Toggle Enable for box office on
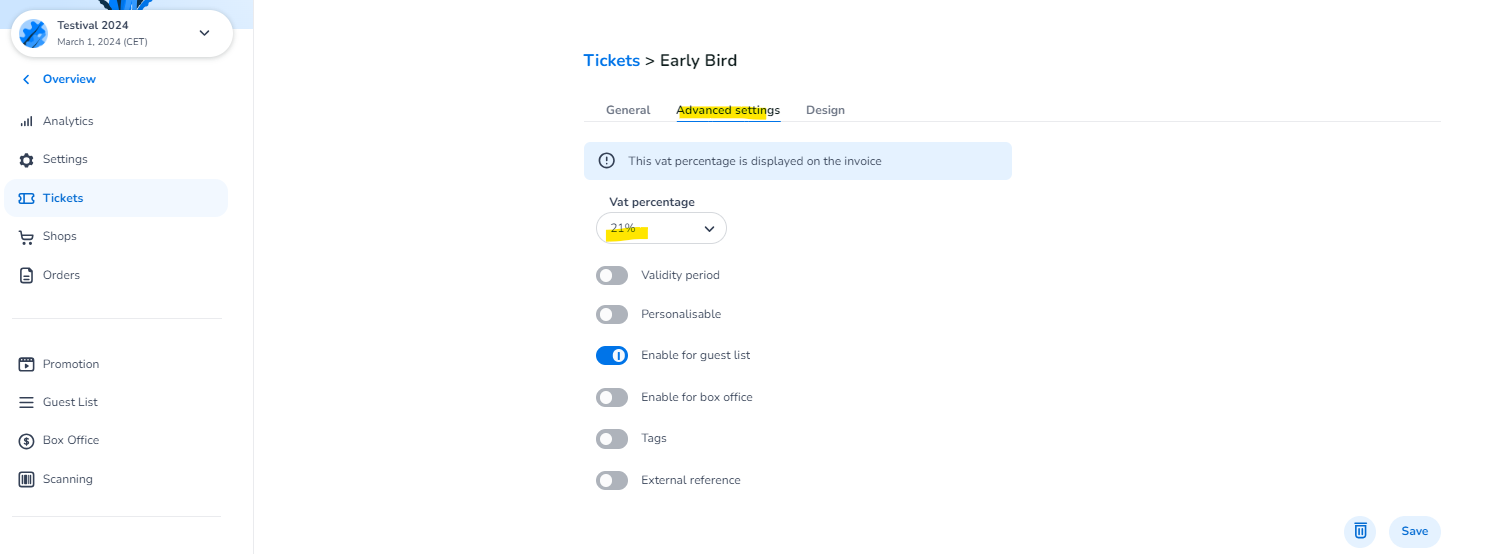This screenshot has height=554, width=1491. coord(612,398)
